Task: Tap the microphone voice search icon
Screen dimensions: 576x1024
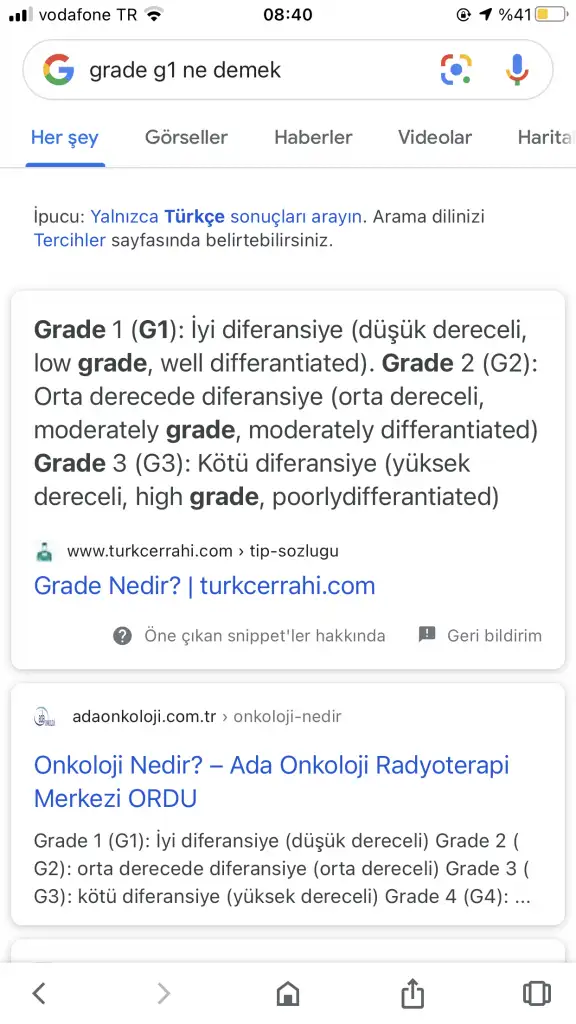Action: (517, 70)
